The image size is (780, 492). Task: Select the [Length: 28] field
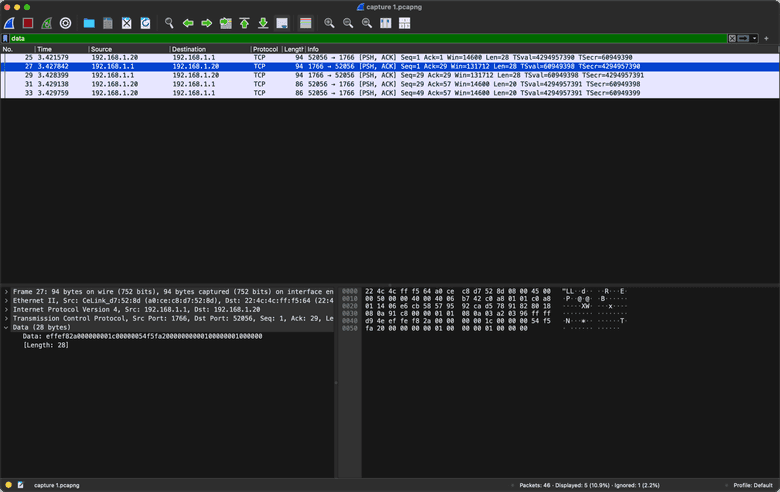46,345
